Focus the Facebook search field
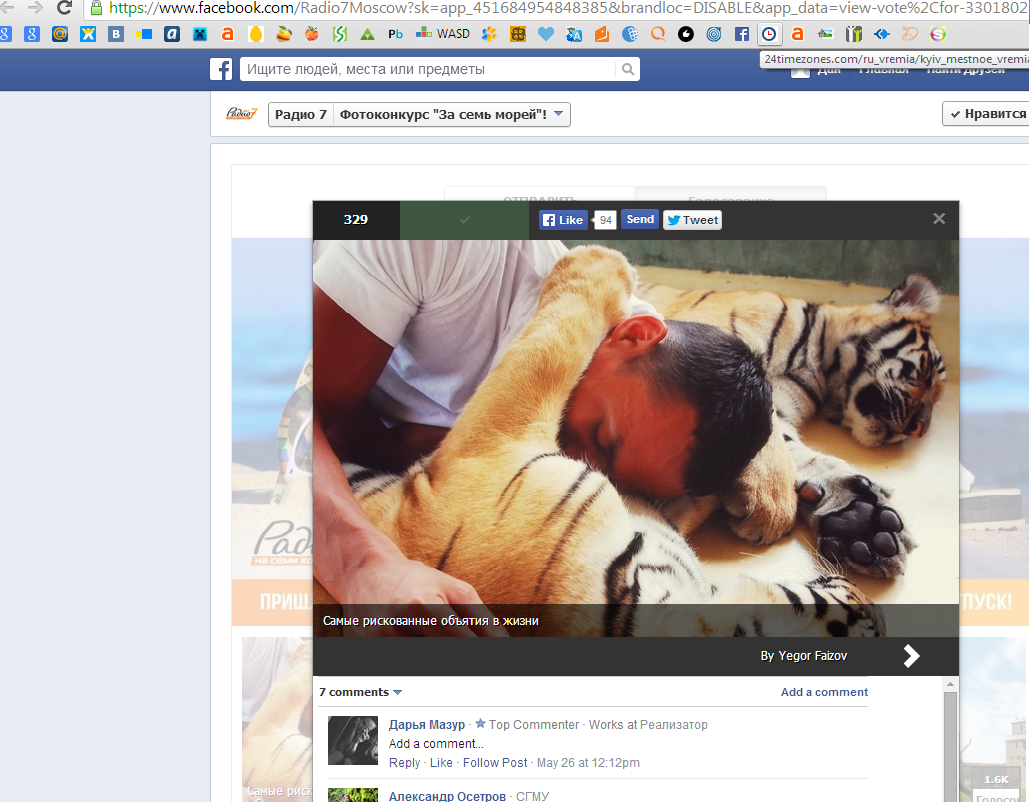 (x=428, y=69)
